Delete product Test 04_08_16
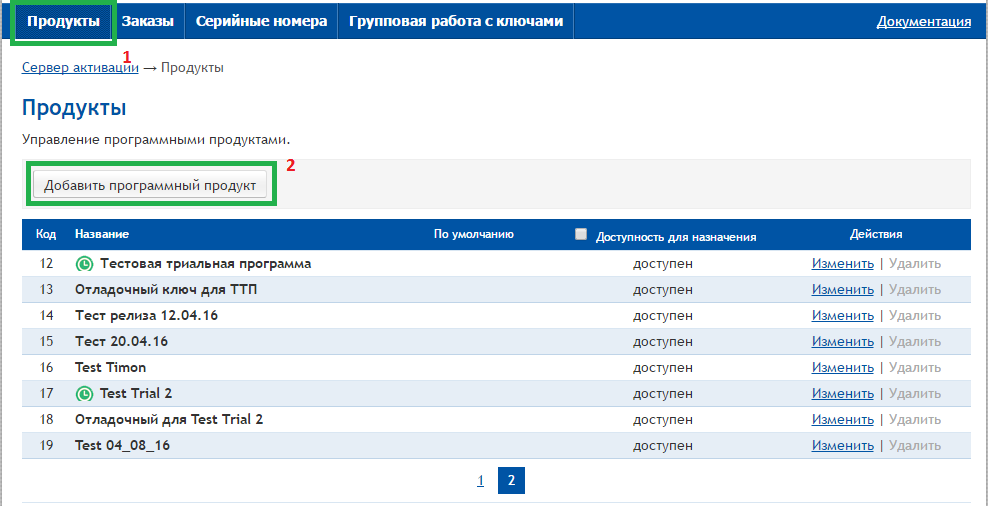This screenshot has height=506, width=988. (x=914, y=446)
